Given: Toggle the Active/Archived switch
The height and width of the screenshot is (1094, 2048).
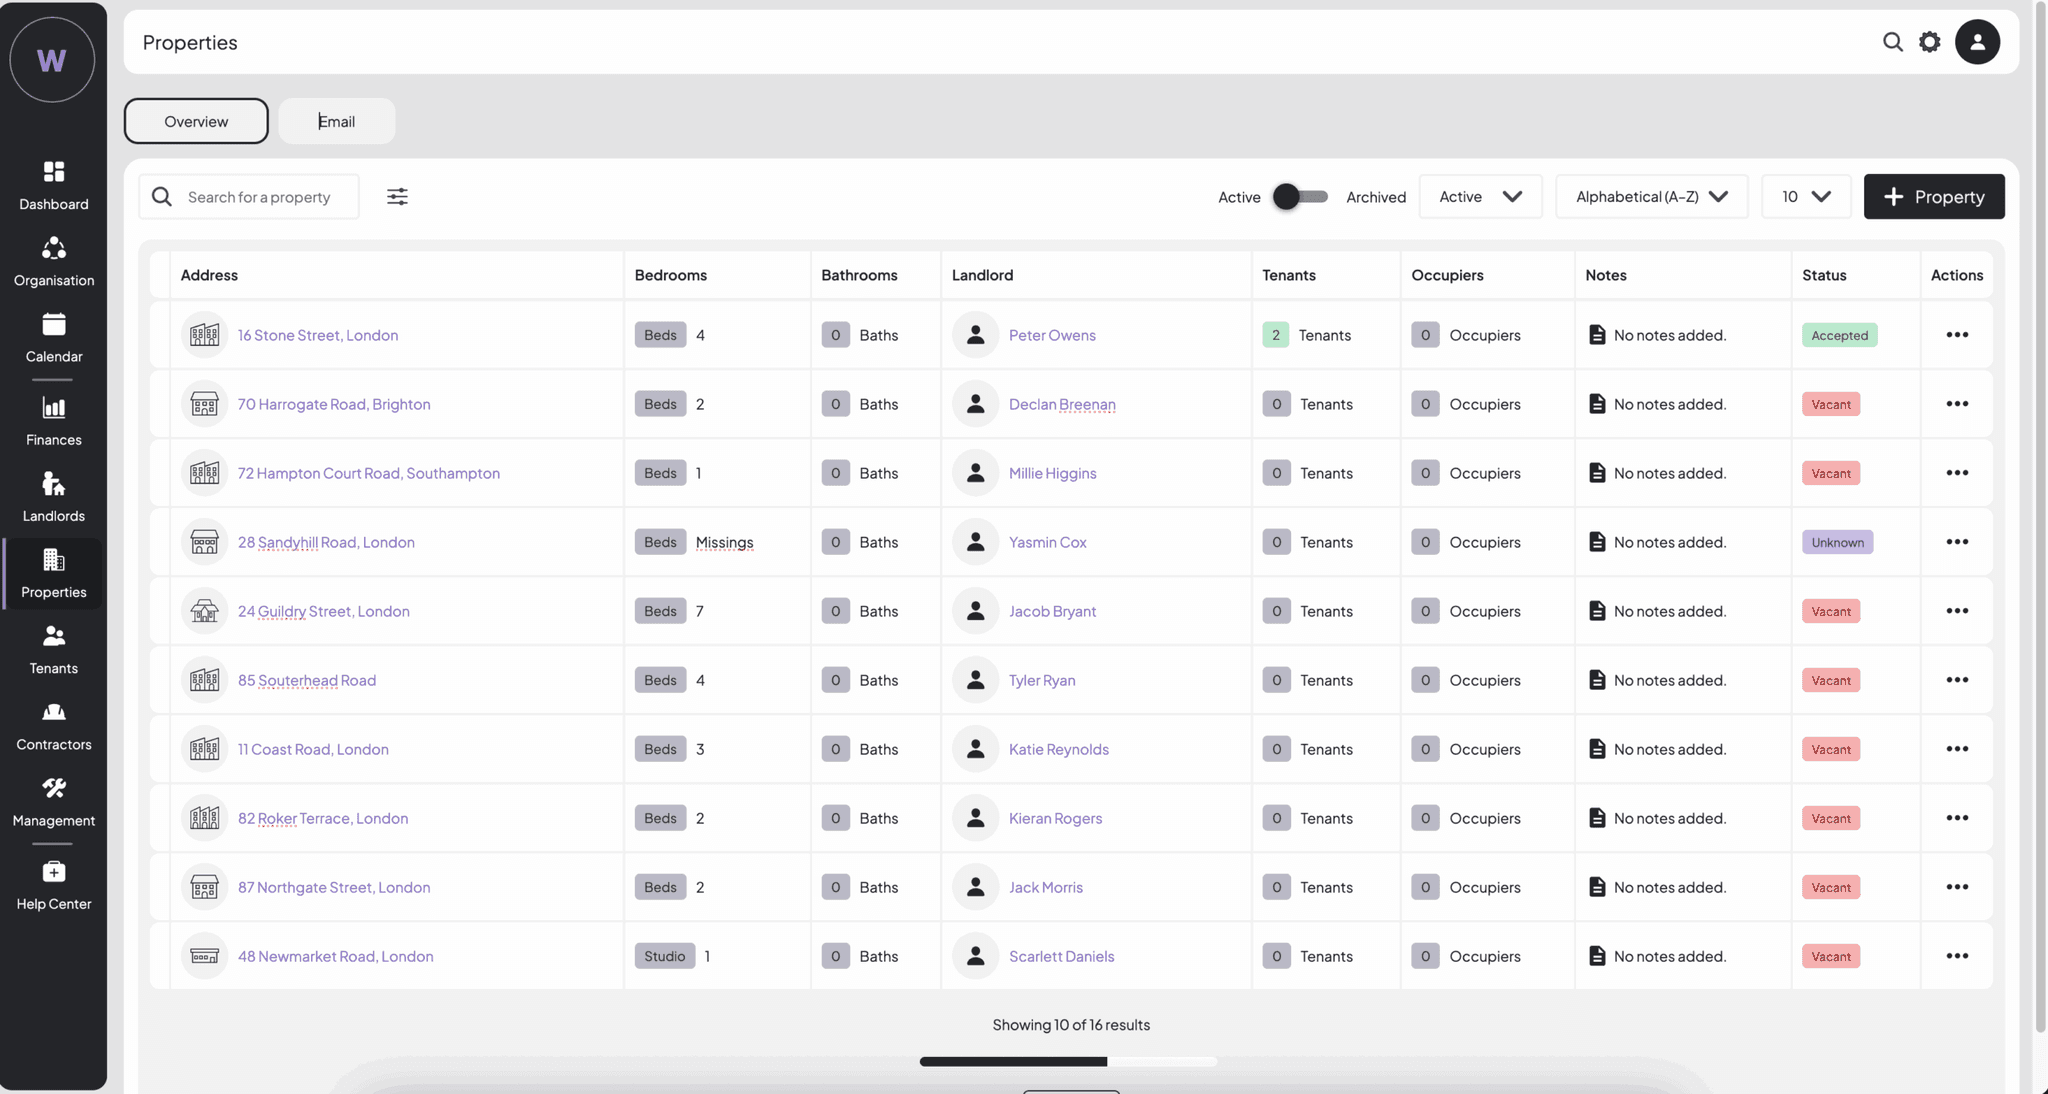Looking at the screenshot, I should pos(1300,196).
